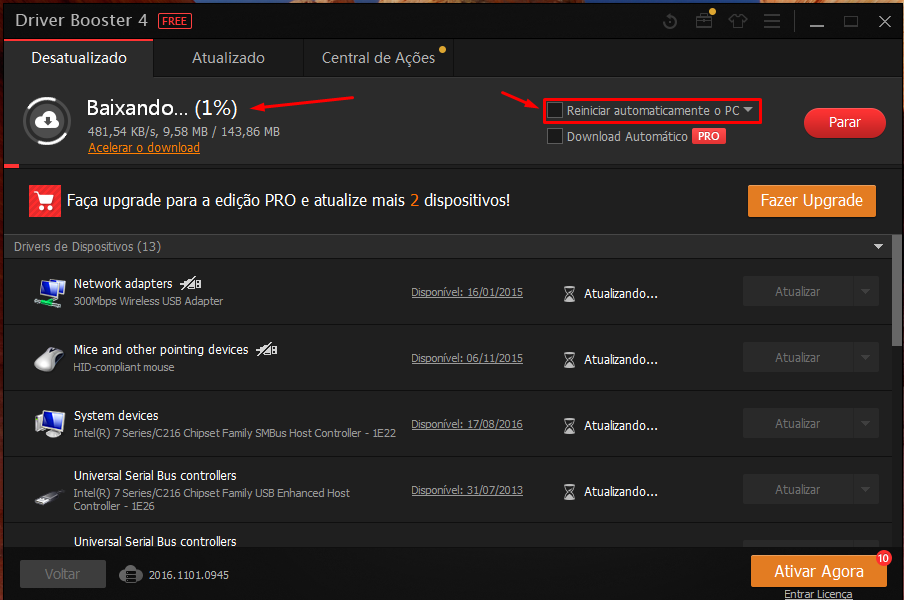
Task: Click the System devices monitor icon
Action: coord(49,424)
